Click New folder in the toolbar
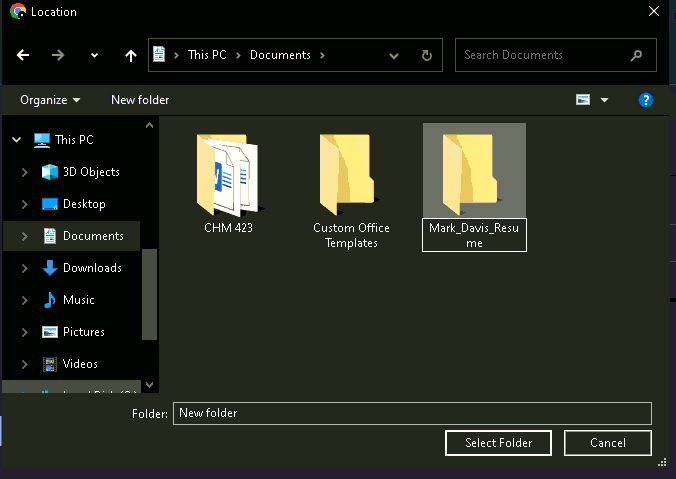 (140, 100)
